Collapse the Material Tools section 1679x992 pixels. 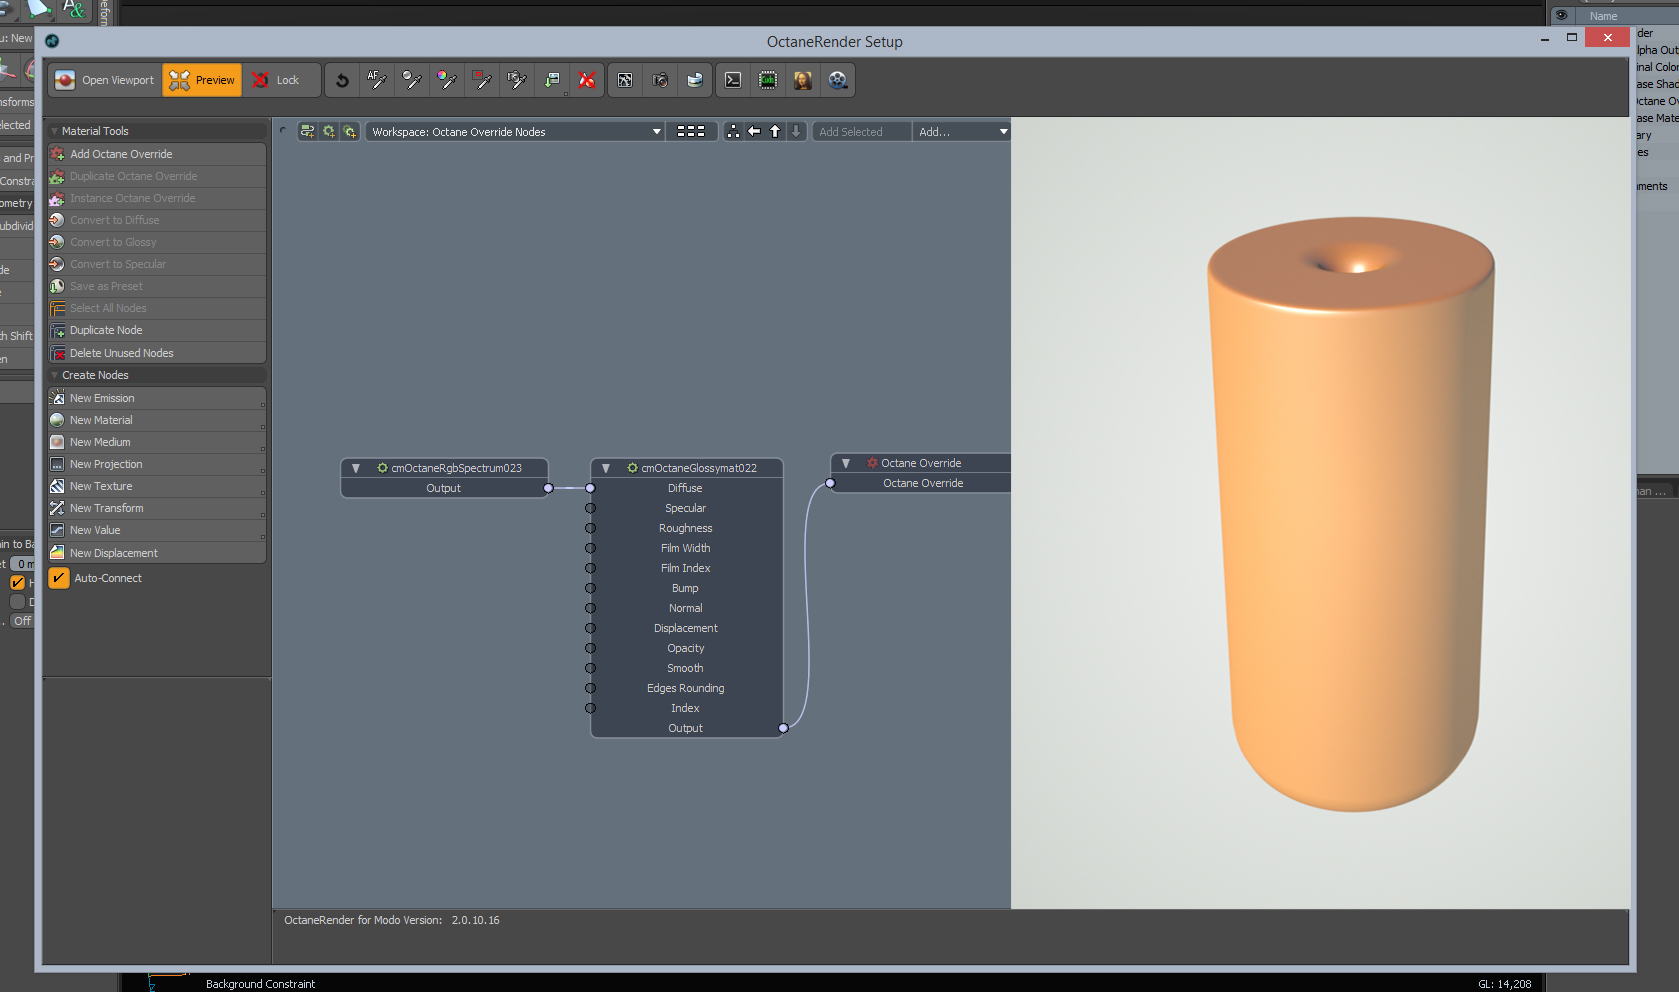click(x=55, y=131)
